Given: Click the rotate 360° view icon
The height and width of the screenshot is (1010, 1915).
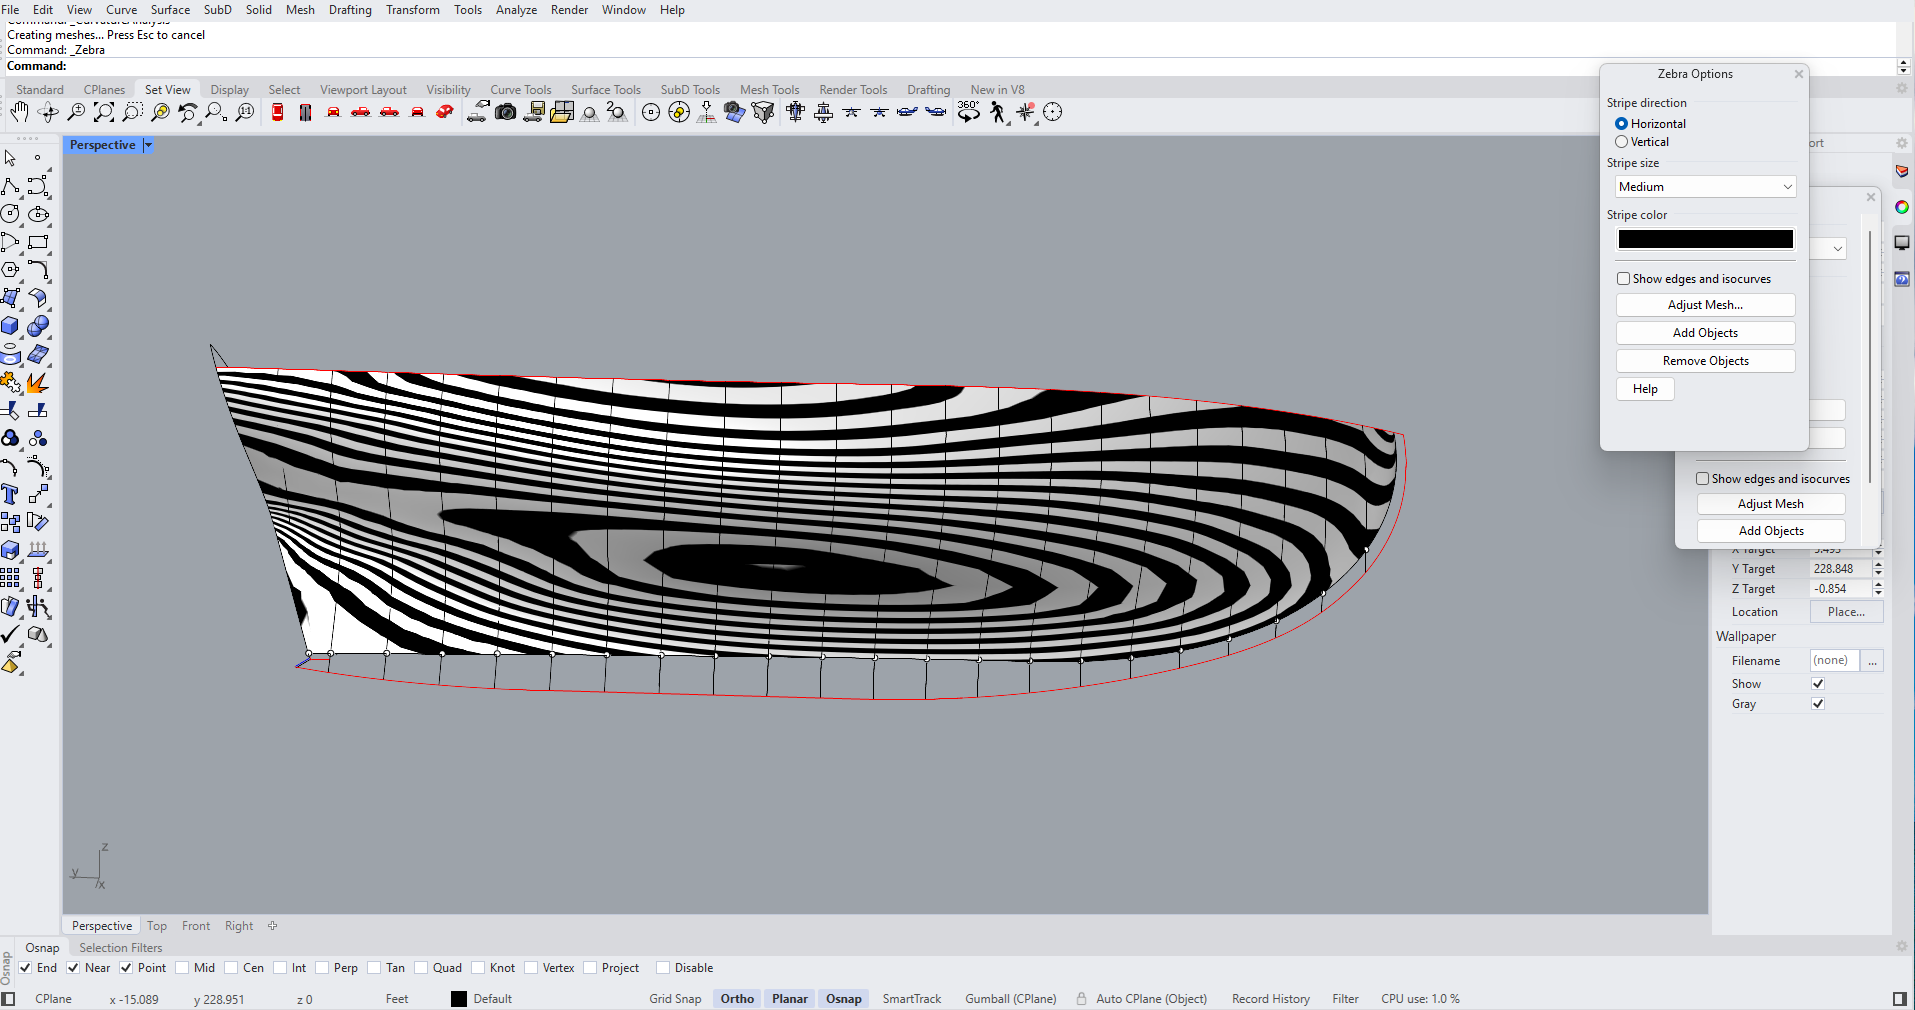Looking at the screenshot, I should tap(968, 112).
